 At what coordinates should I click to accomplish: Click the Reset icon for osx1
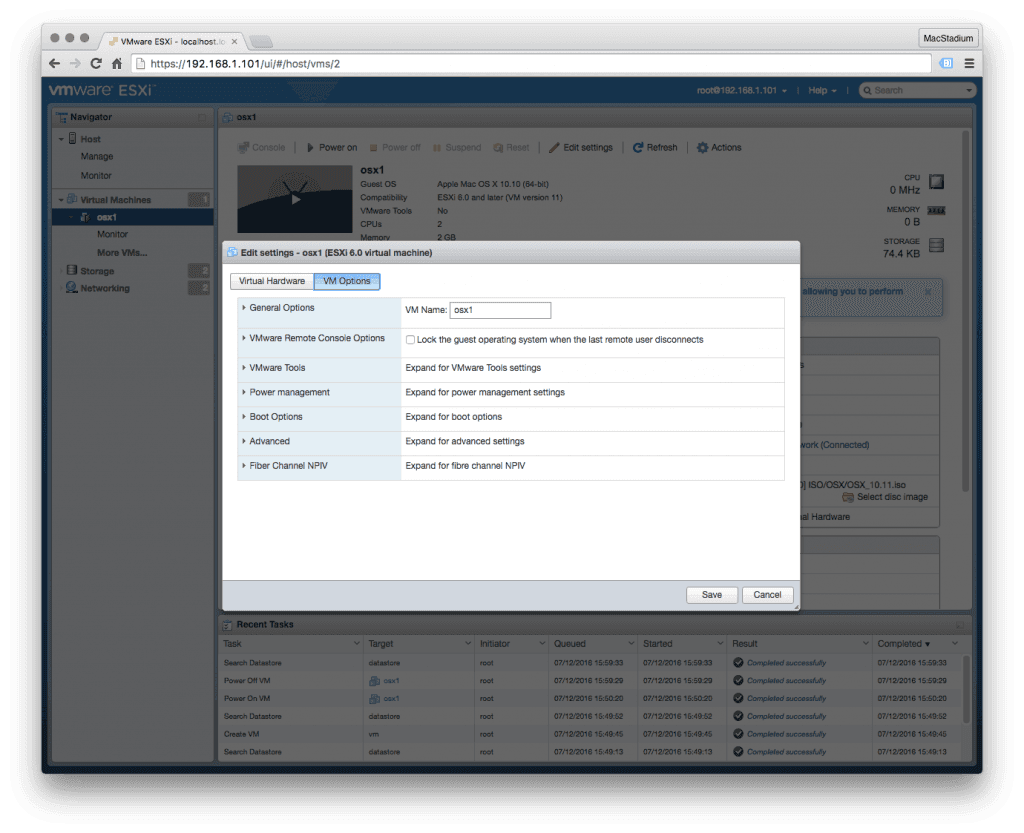(x=511, y=147)
